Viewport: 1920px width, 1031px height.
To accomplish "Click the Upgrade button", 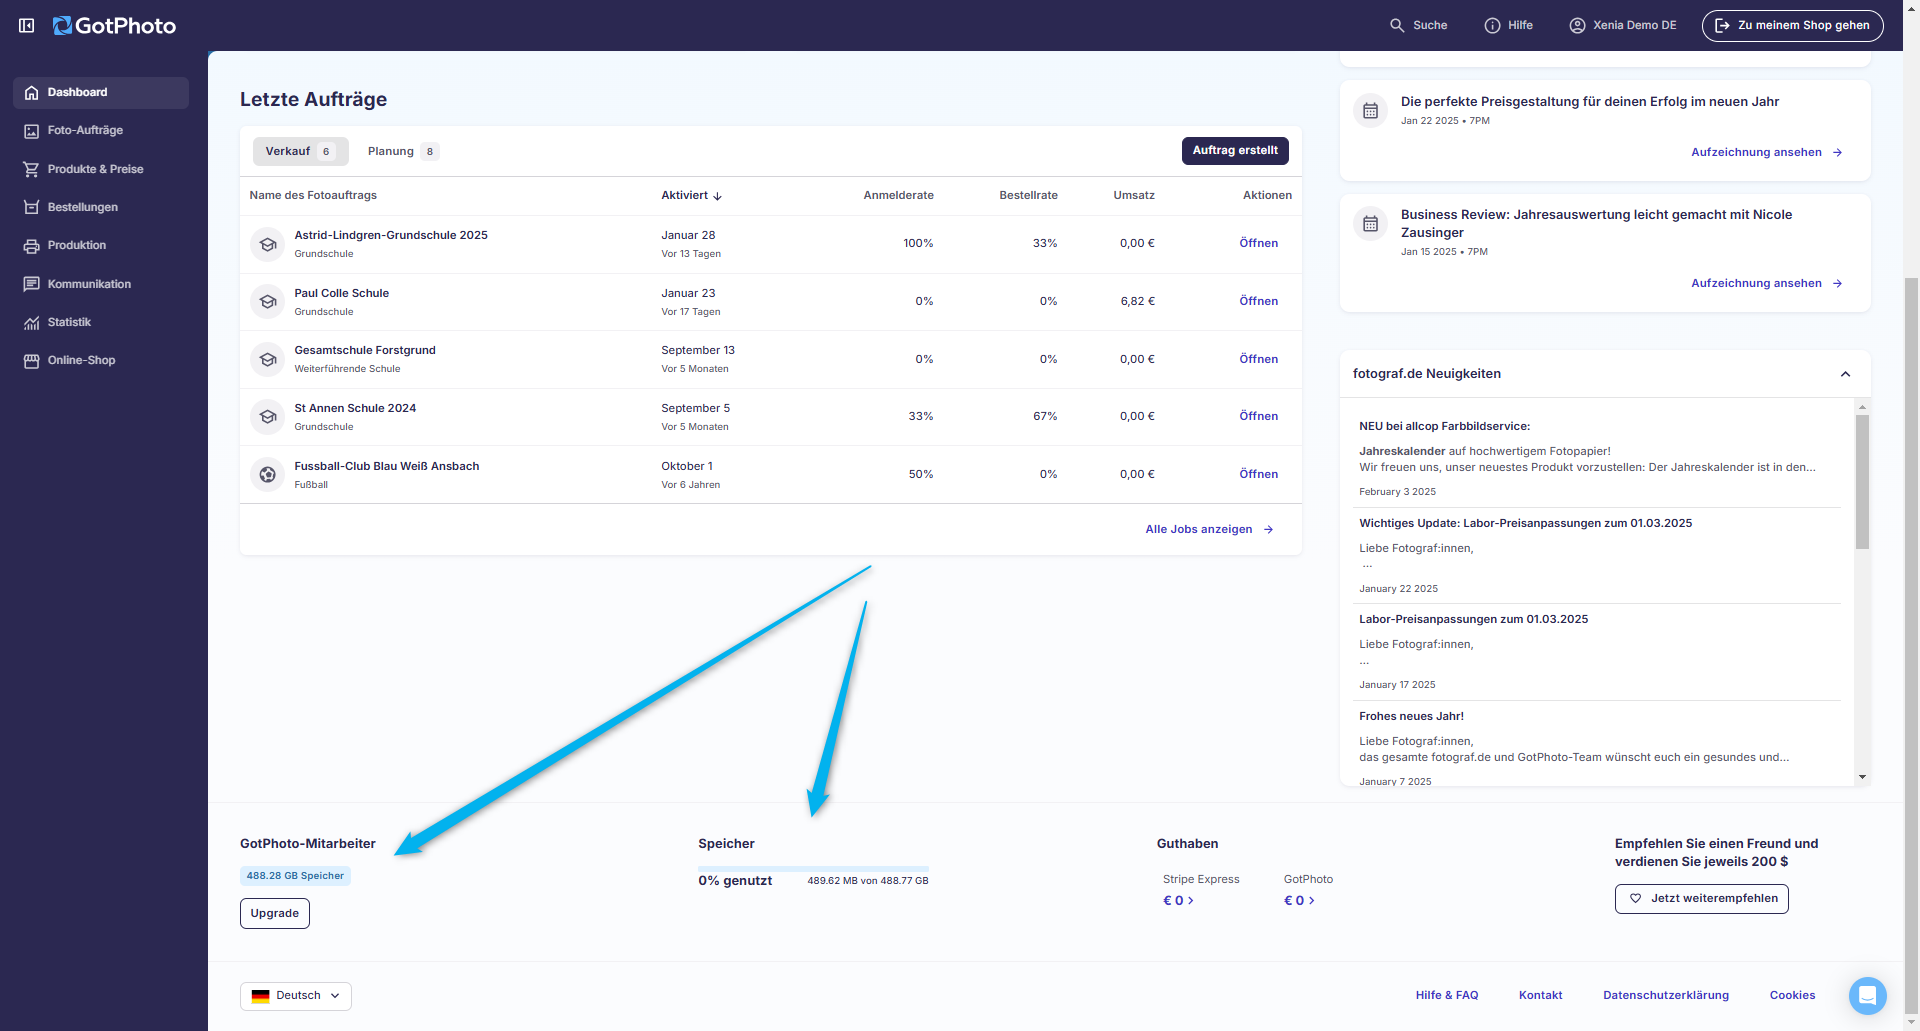I will point(275,913).
